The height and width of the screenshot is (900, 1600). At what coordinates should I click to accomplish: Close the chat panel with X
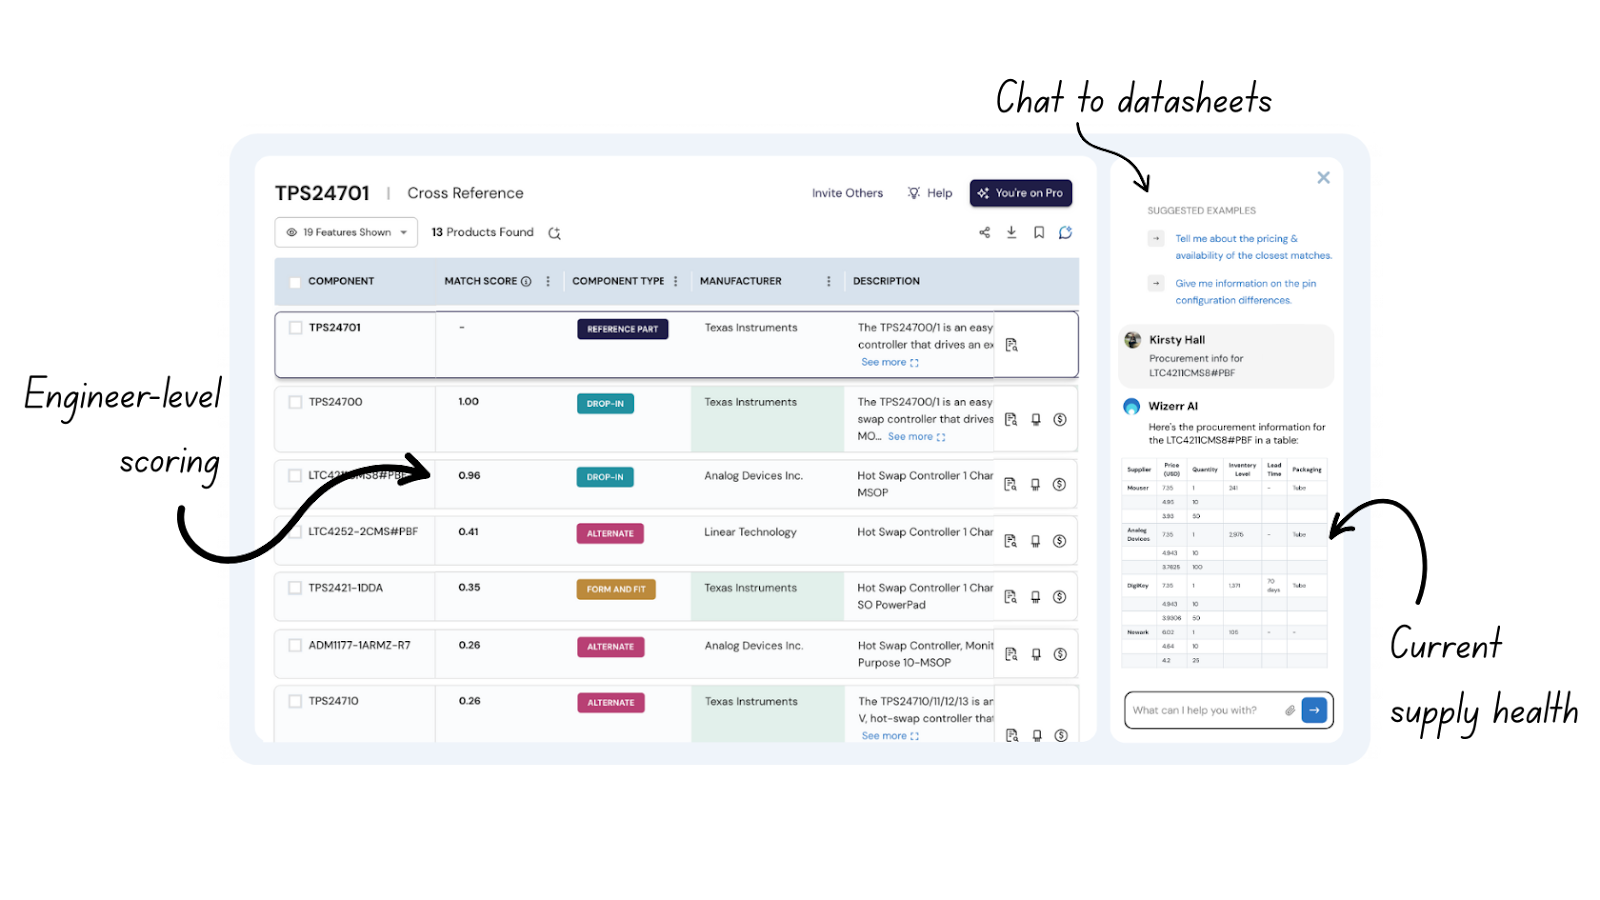click(x=1323, y=178)
